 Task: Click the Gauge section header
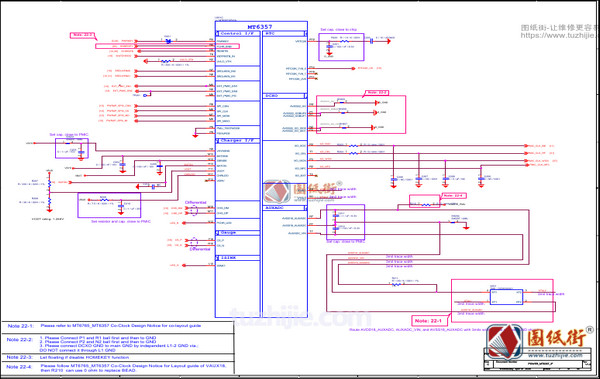[x=237, y=233]
